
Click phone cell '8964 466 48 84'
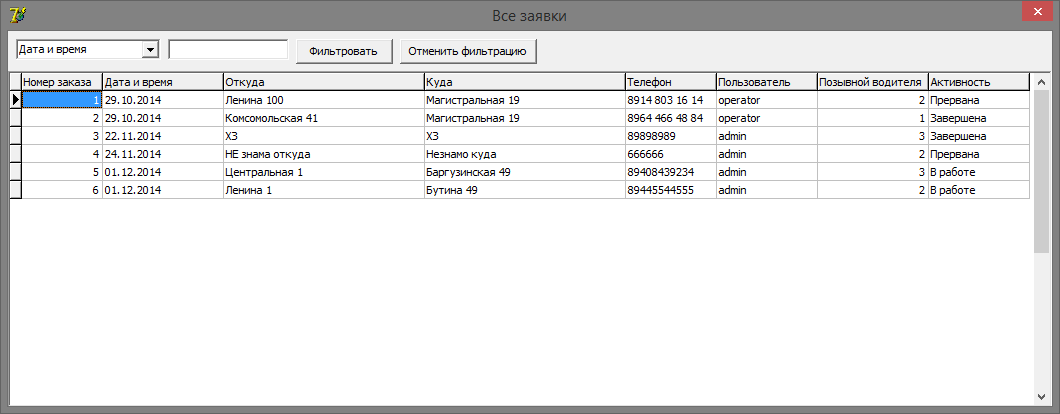[x=671, y=118]
